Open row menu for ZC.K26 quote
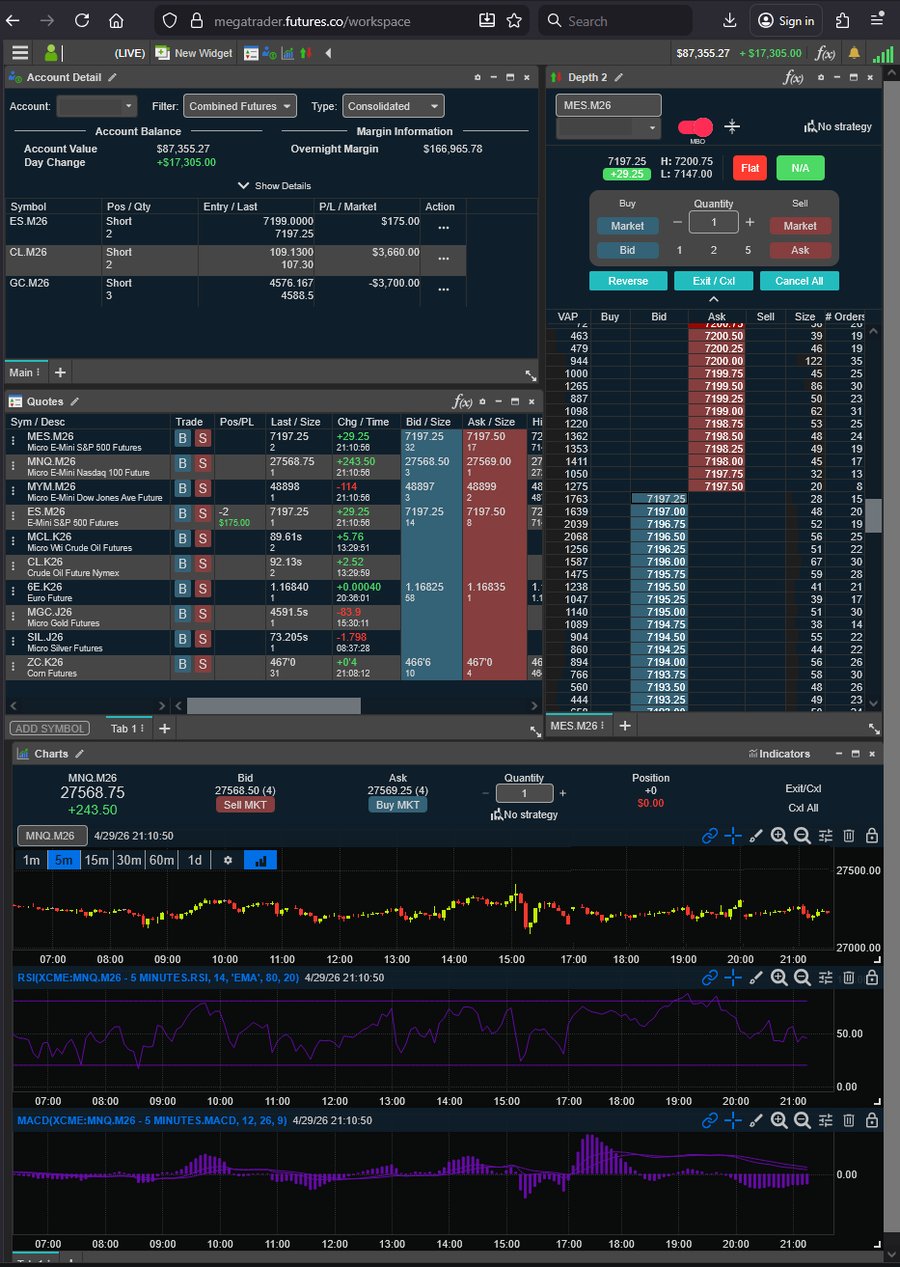900x1267 pixels. click(x=13, y=664)
